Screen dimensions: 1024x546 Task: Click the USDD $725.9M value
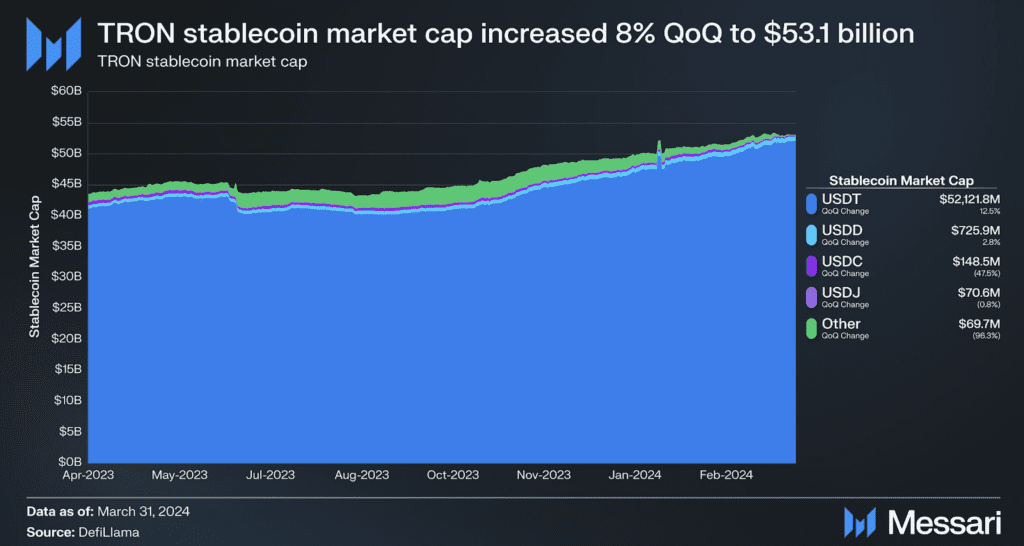(x=975, y=231)
